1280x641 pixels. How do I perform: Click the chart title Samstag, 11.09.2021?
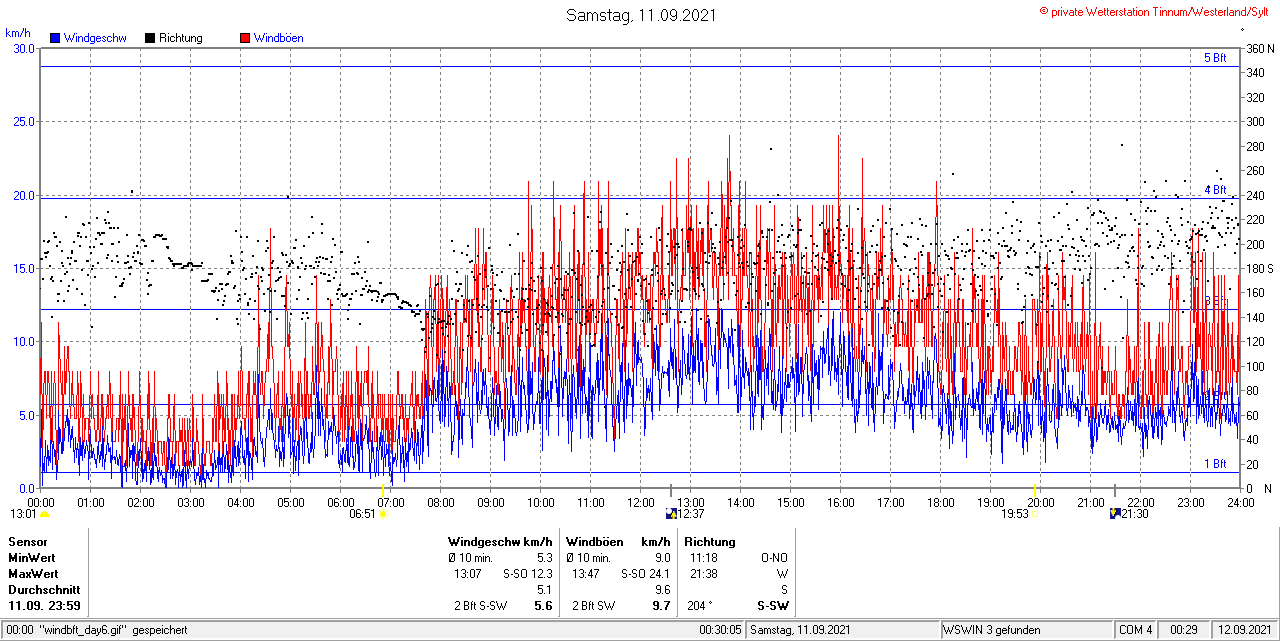pos(640,15)
